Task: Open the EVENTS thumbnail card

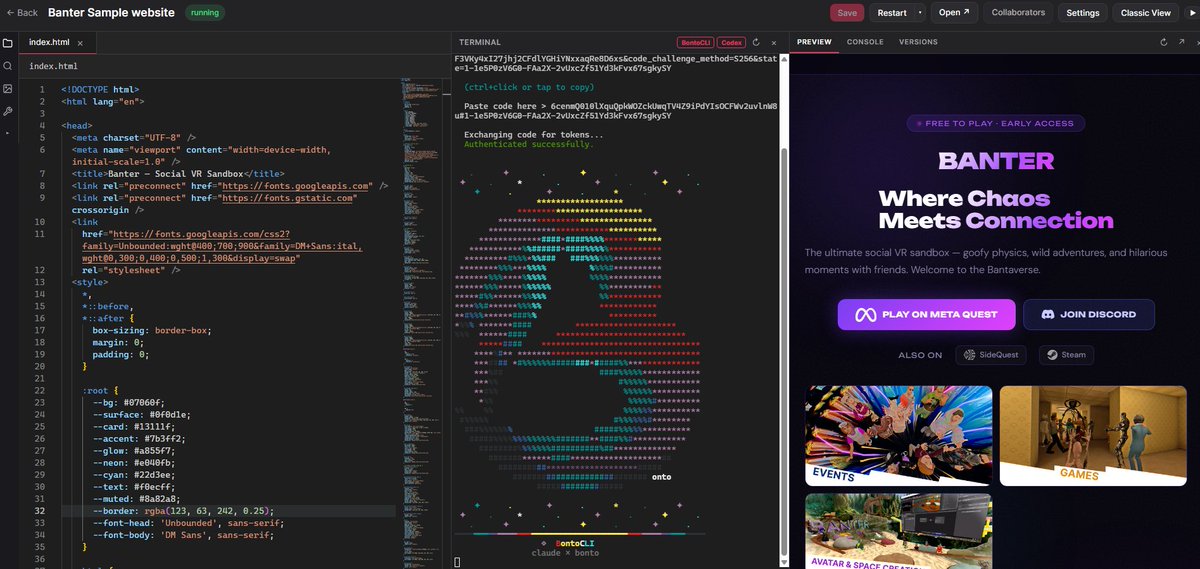Action: click(x=898, y=436)
